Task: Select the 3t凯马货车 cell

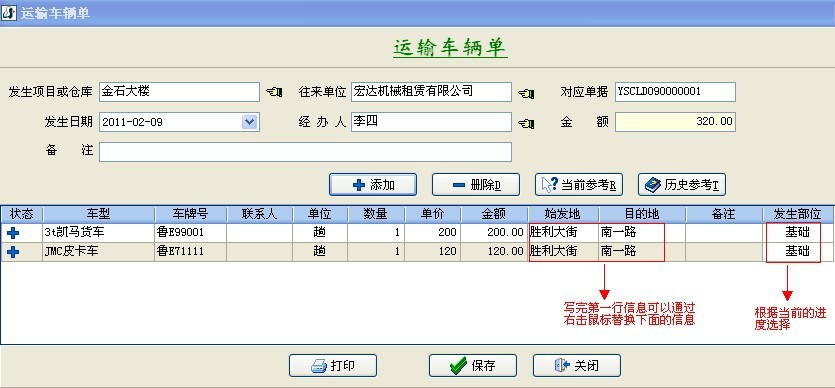Action: [x=99, y=233]
